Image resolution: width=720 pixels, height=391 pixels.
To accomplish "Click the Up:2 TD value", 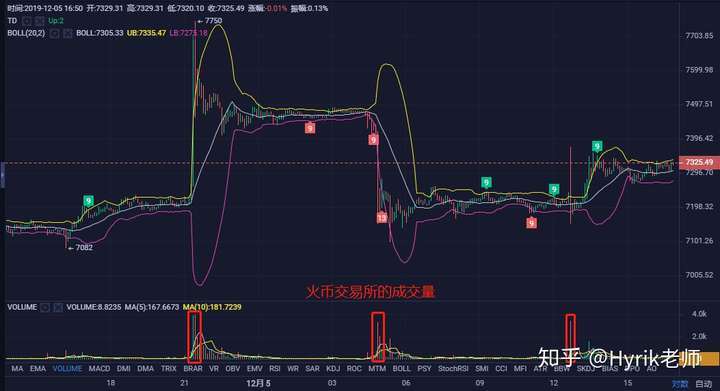I will [56, 21].
